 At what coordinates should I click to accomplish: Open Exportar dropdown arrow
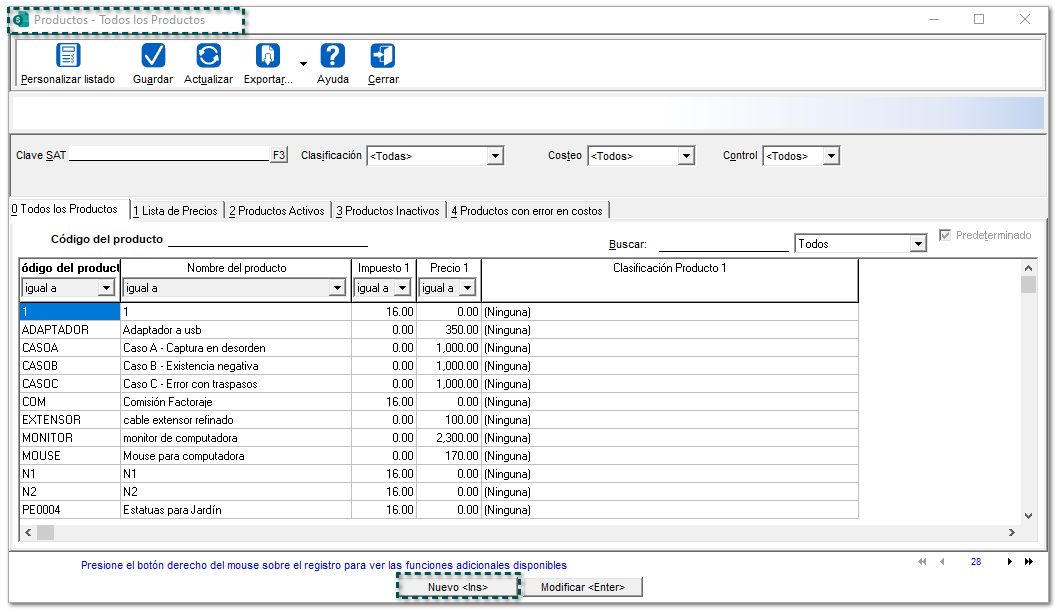303,62
